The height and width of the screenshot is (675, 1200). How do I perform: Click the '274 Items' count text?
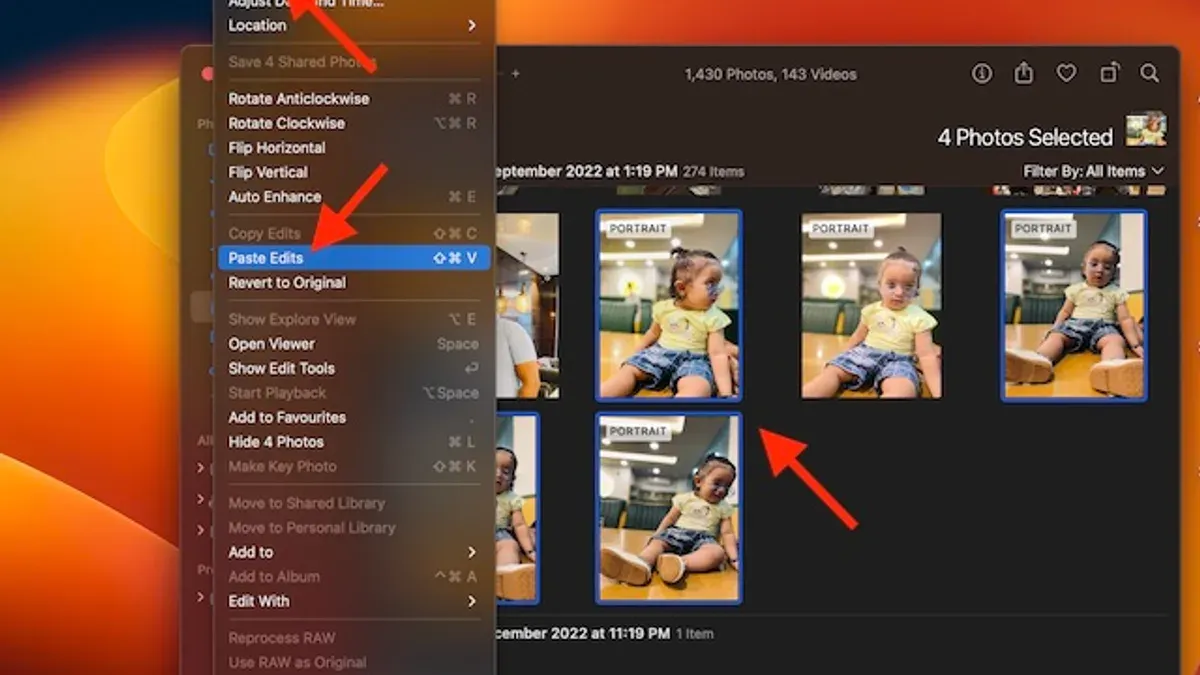[x=713, y=172]
